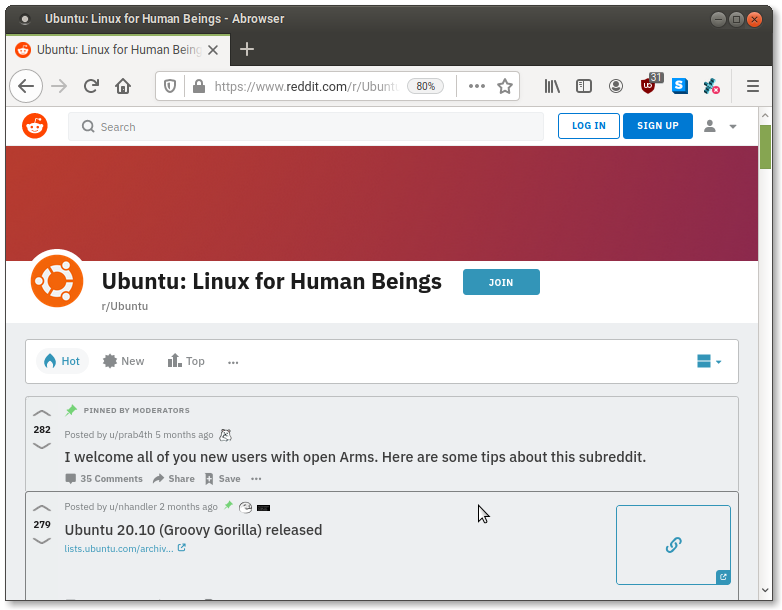Go back with the browser back arrow

[26, 86]
